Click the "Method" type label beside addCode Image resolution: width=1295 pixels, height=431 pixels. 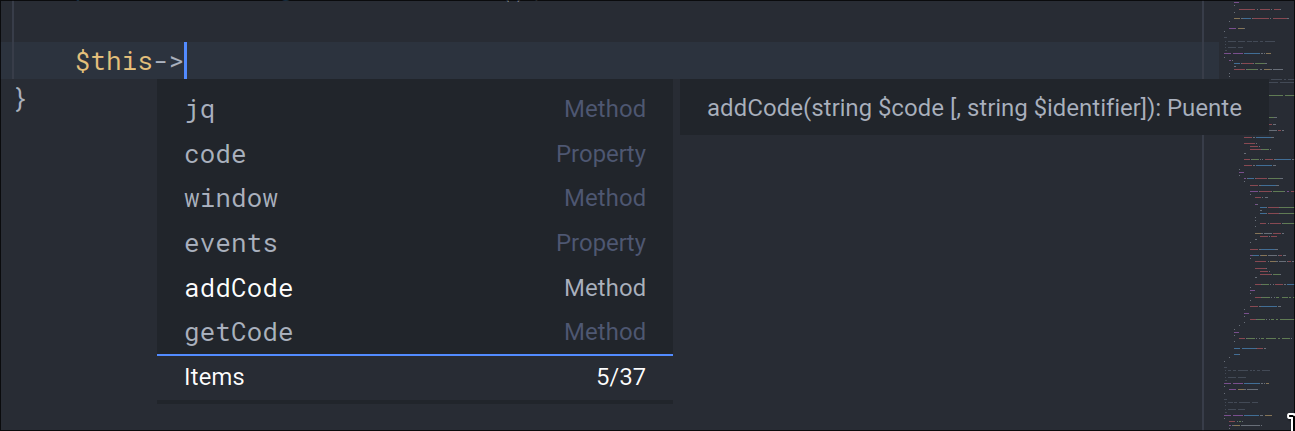(x=604, y=288)
